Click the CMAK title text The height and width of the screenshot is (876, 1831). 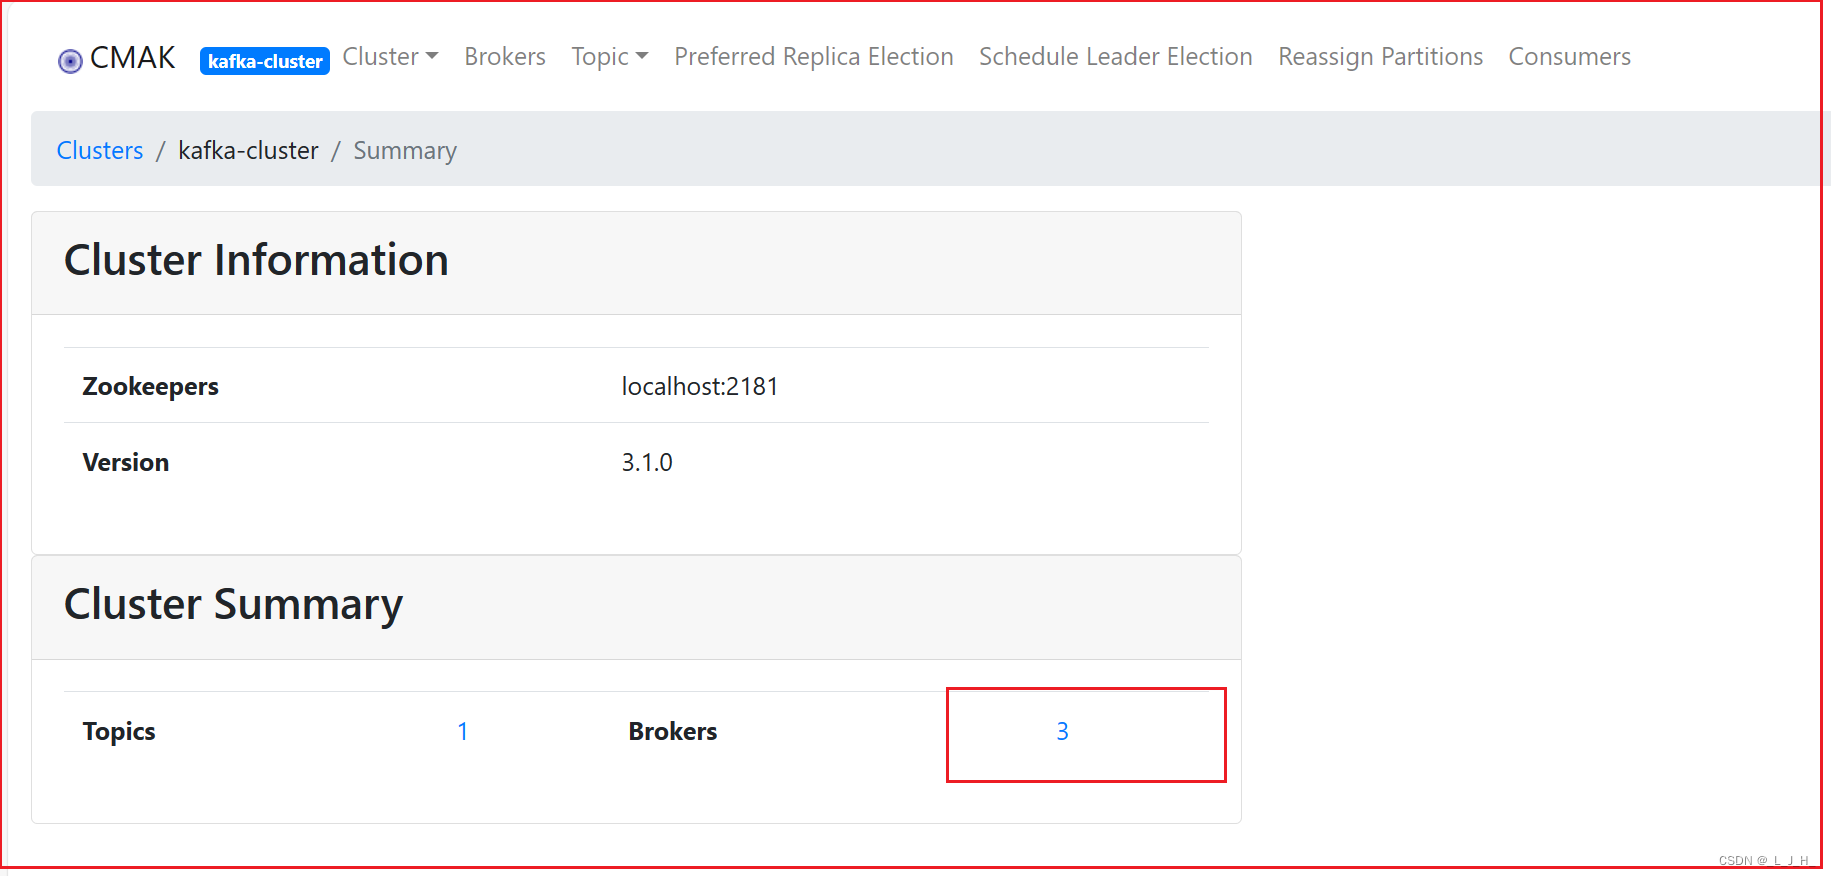tap(132, 57)
